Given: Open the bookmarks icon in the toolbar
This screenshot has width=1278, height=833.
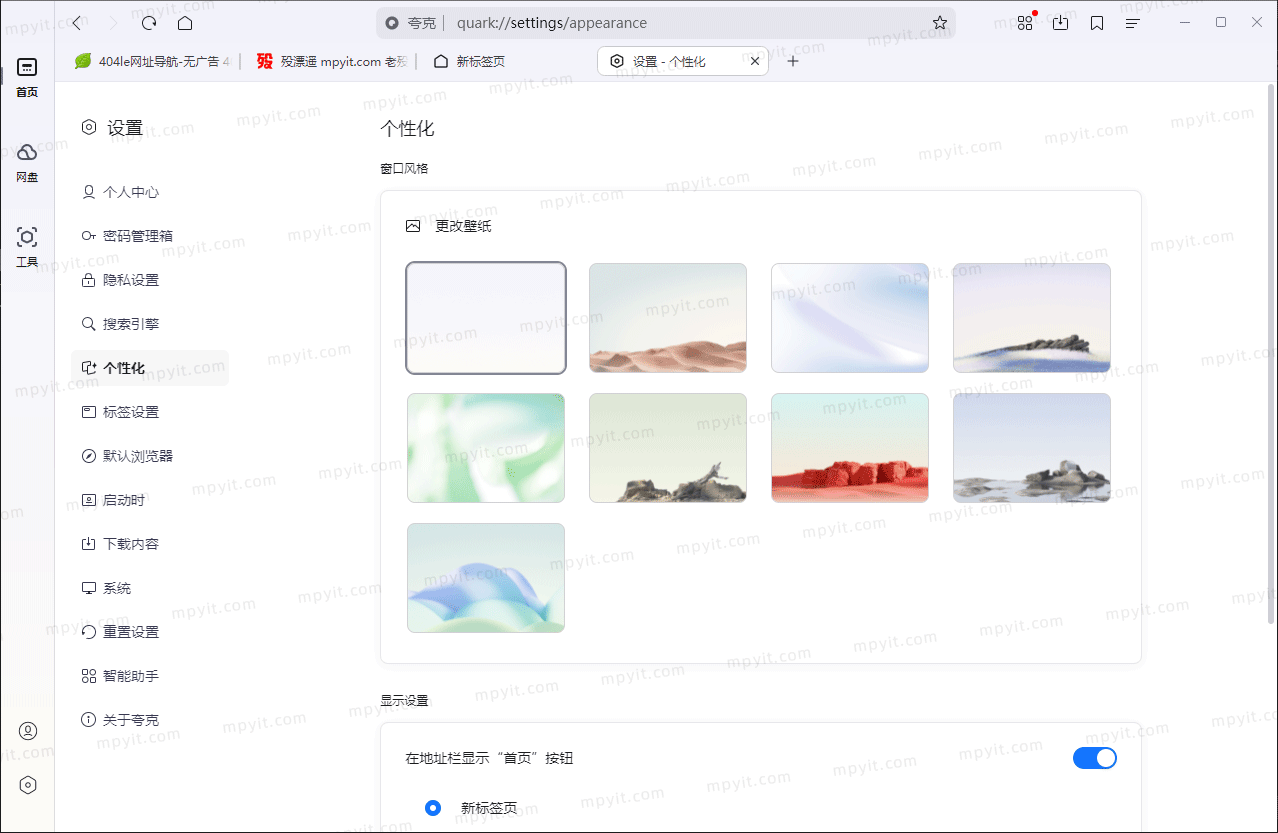Looking at the screenshot, I should 1097,22.
